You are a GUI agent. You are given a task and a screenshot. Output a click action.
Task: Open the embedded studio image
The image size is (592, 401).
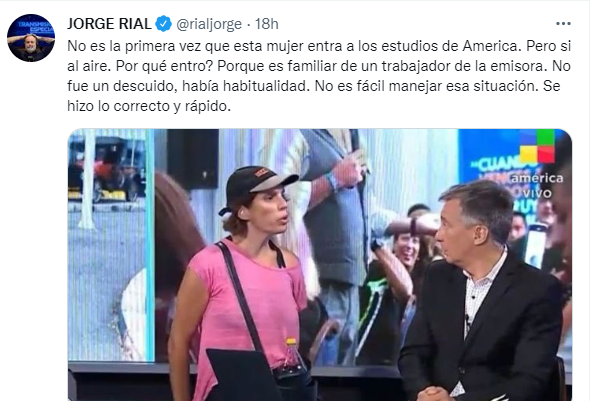pos(320,265)
